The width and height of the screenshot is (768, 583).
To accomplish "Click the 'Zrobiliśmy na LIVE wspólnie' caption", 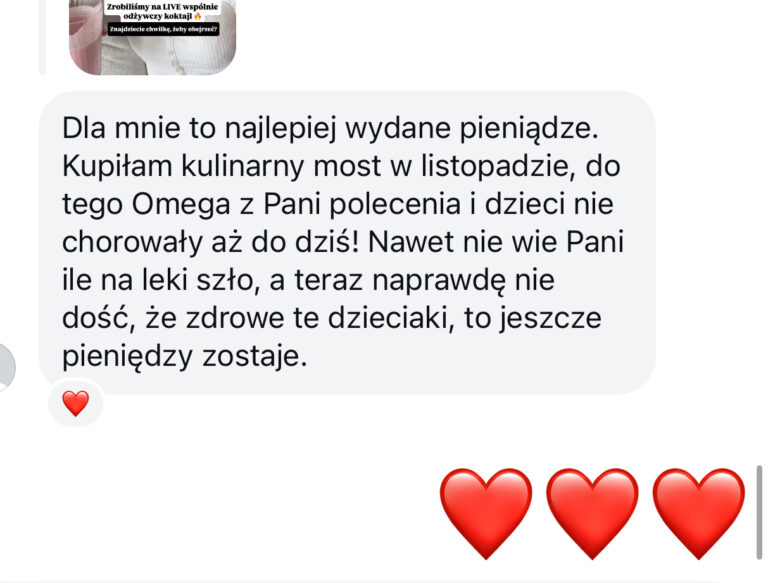I will coord(163,7).
